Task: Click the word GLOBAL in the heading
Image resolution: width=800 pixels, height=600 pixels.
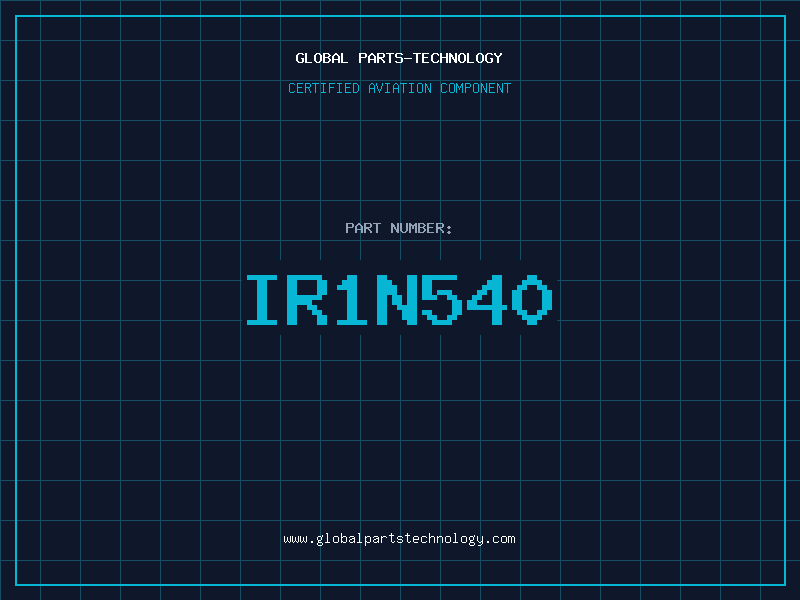Action: [322, 58]
